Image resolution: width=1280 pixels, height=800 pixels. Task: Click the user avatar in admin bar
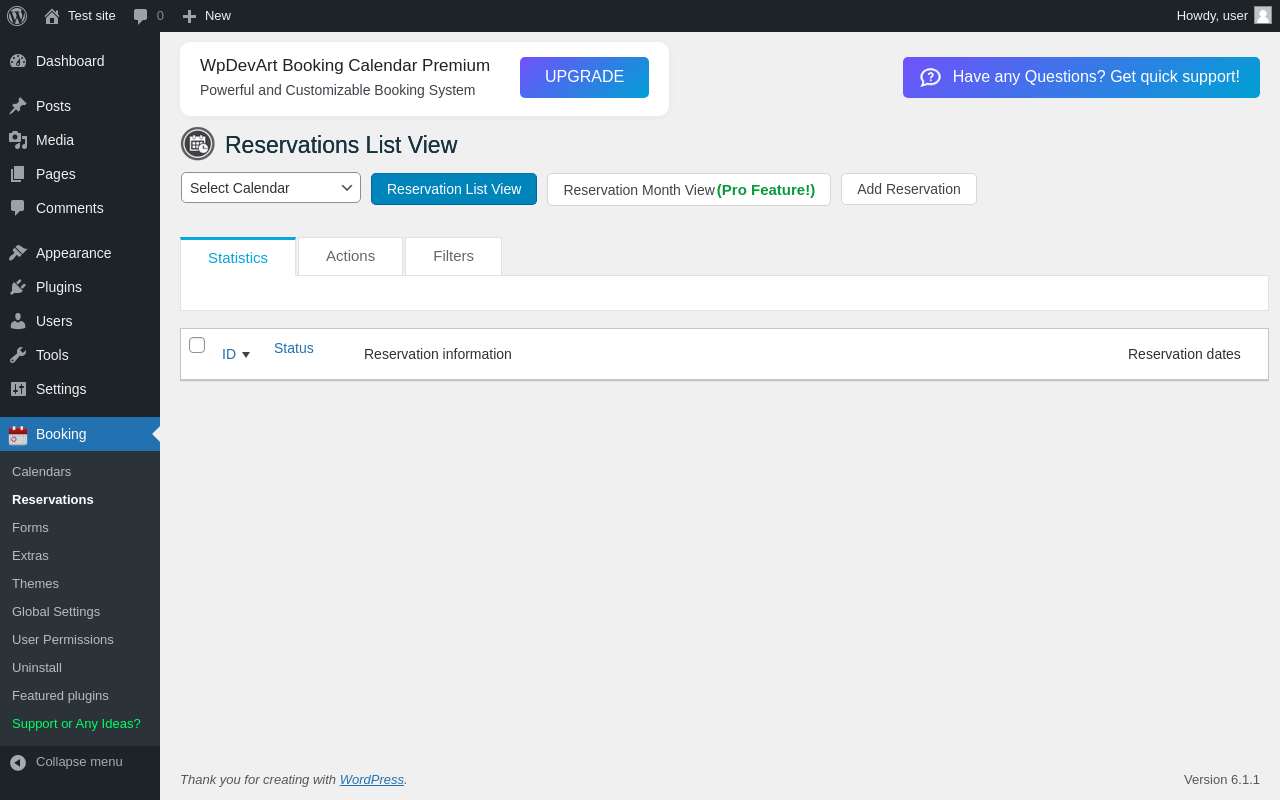pos(1263,15)
